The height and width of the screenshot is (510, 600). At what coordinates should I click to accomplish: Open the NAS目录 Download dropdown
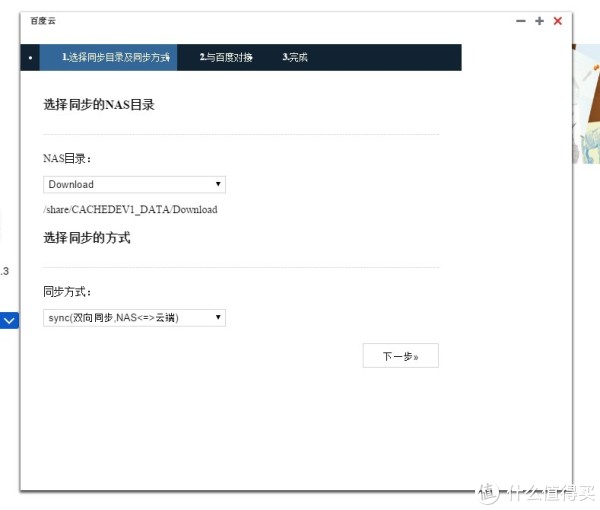[134, 184]
